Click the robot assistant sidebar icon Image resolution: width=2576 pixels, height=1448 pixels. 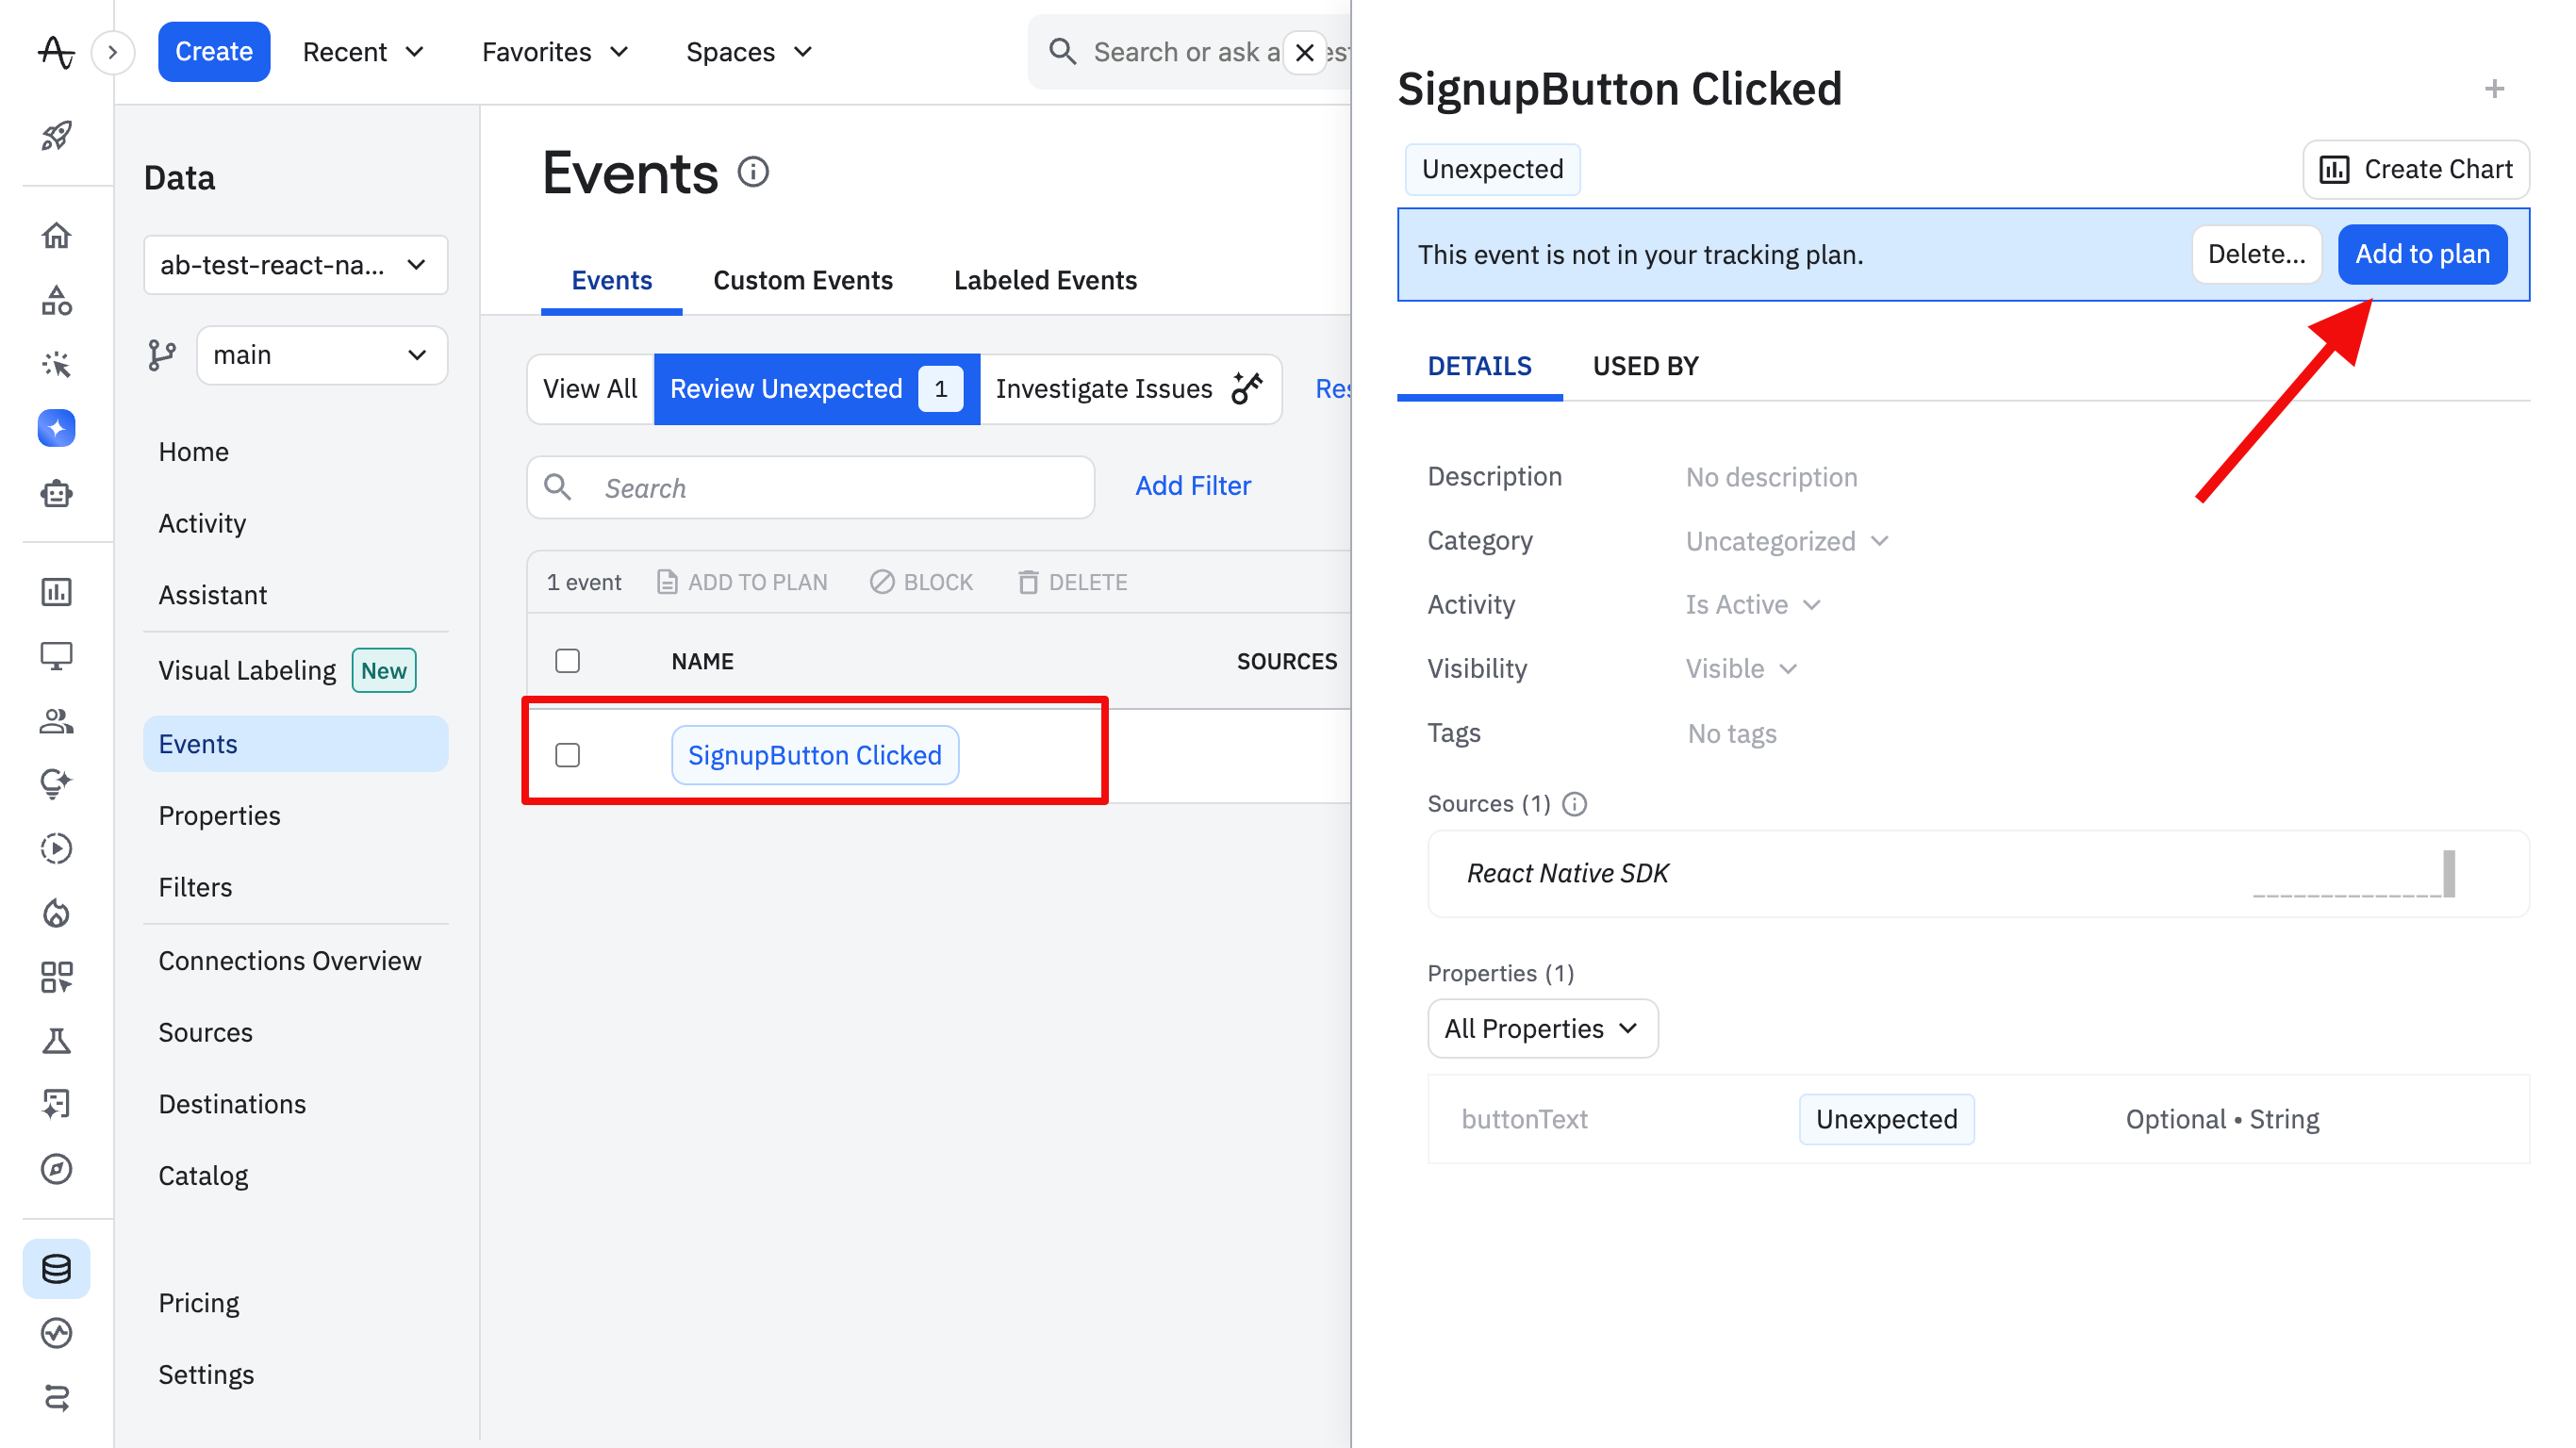pyautogui.click(x=56, y=493)
